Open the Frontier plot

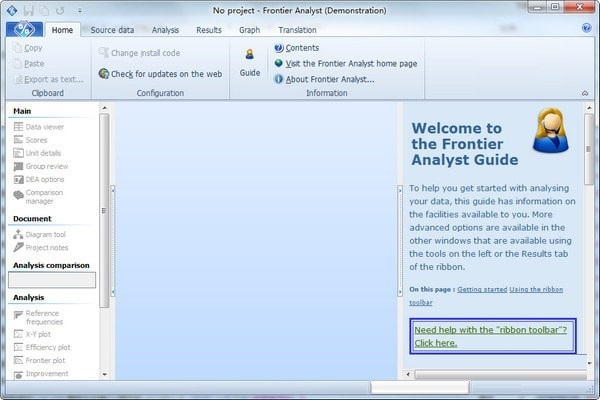point(39,360)
